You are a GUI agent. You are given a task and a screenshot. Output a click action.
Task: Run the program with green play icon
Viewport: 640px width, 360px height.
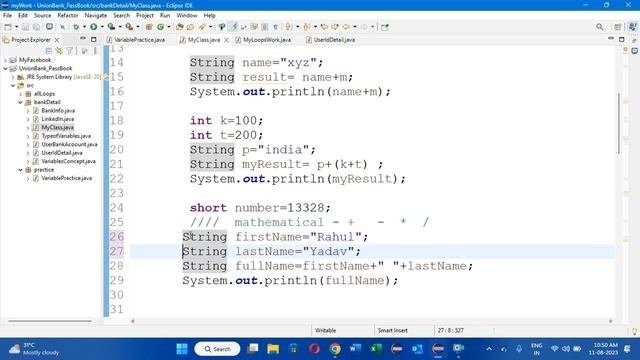click(93, 27)
